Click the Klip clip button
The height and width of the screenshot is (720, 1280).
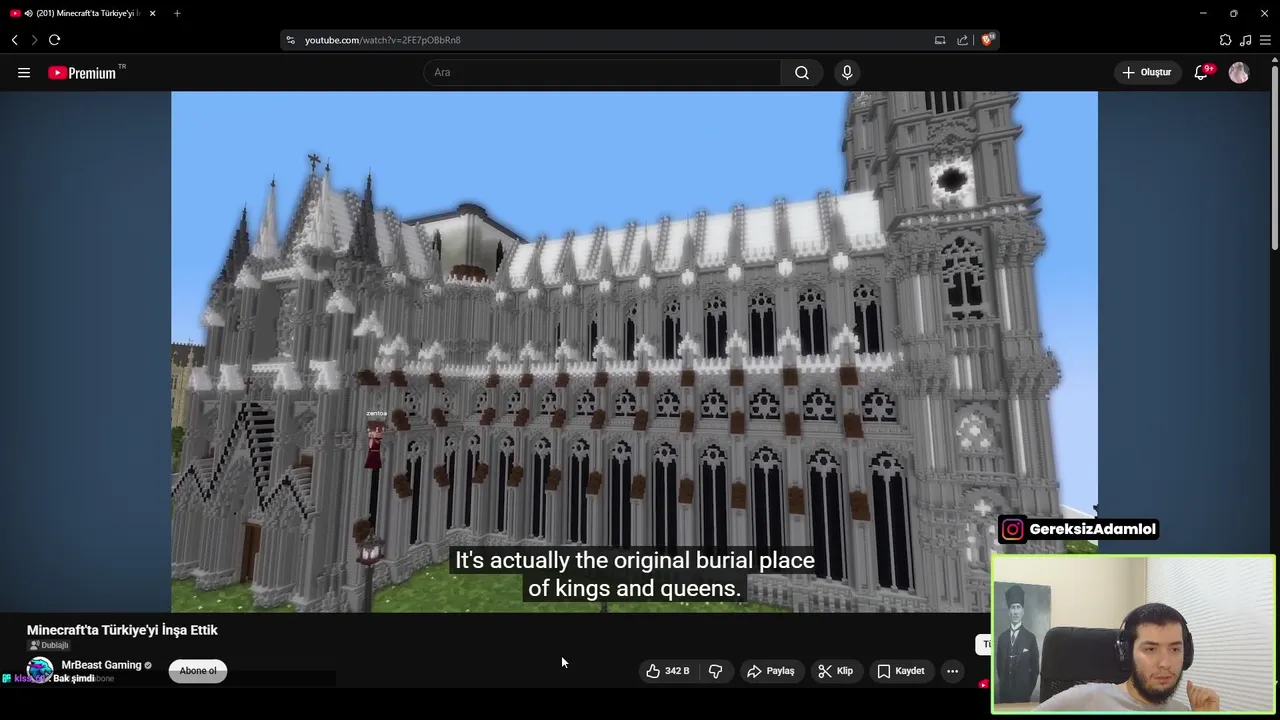[x=835, y=671]
